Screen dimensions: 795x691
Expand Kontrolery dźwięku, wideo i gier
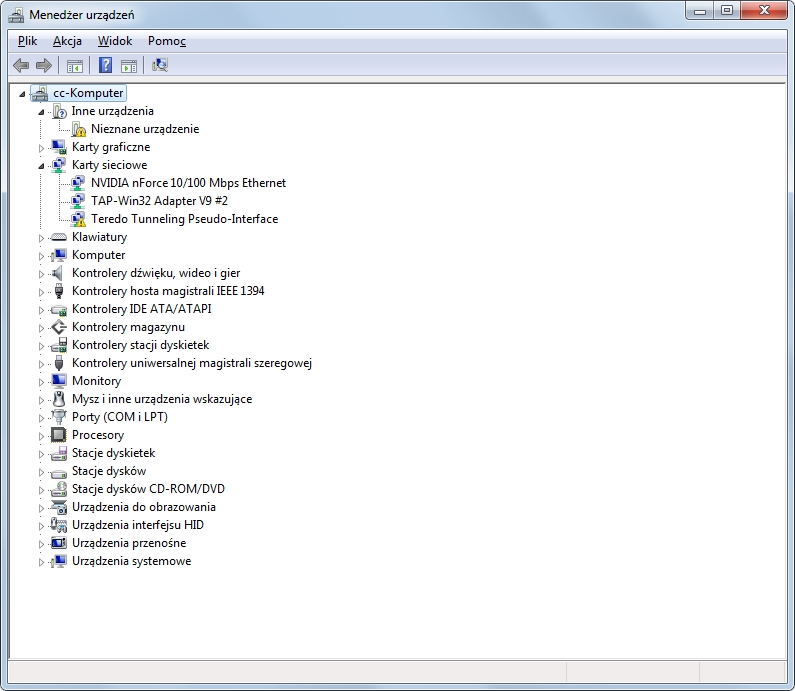point(41,274)
